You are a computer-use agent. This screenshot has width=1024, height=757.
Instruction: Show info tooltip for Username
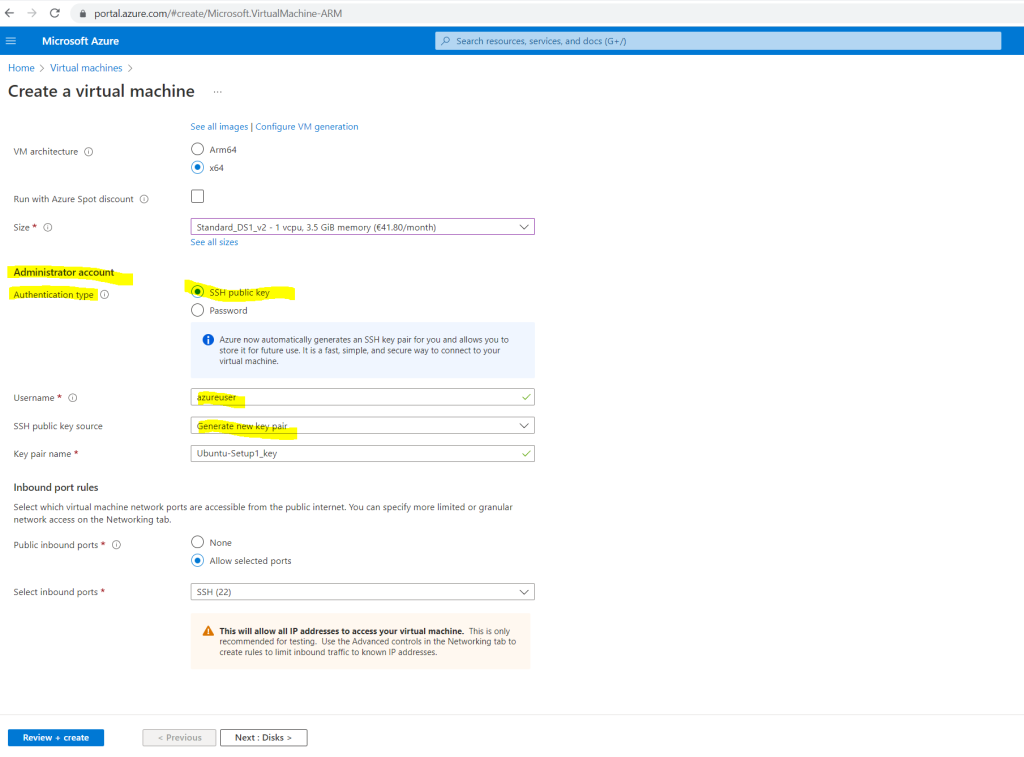(73, 398)
